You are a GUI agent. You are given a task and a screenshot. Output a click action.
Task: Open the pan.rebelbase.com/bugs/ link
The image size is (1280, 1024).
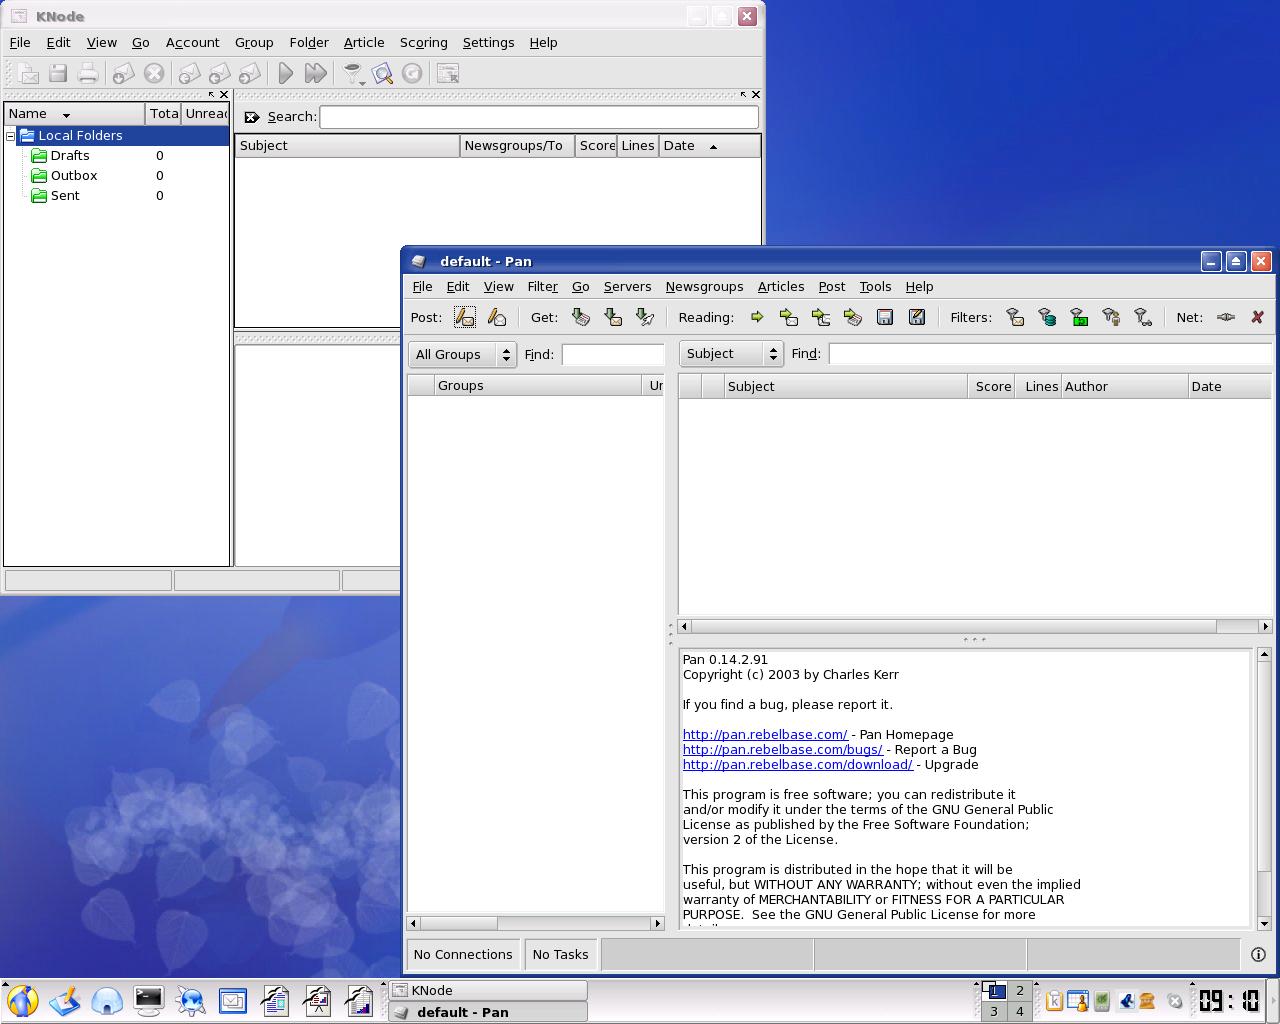pyautogui.click(x=782, y=749)
